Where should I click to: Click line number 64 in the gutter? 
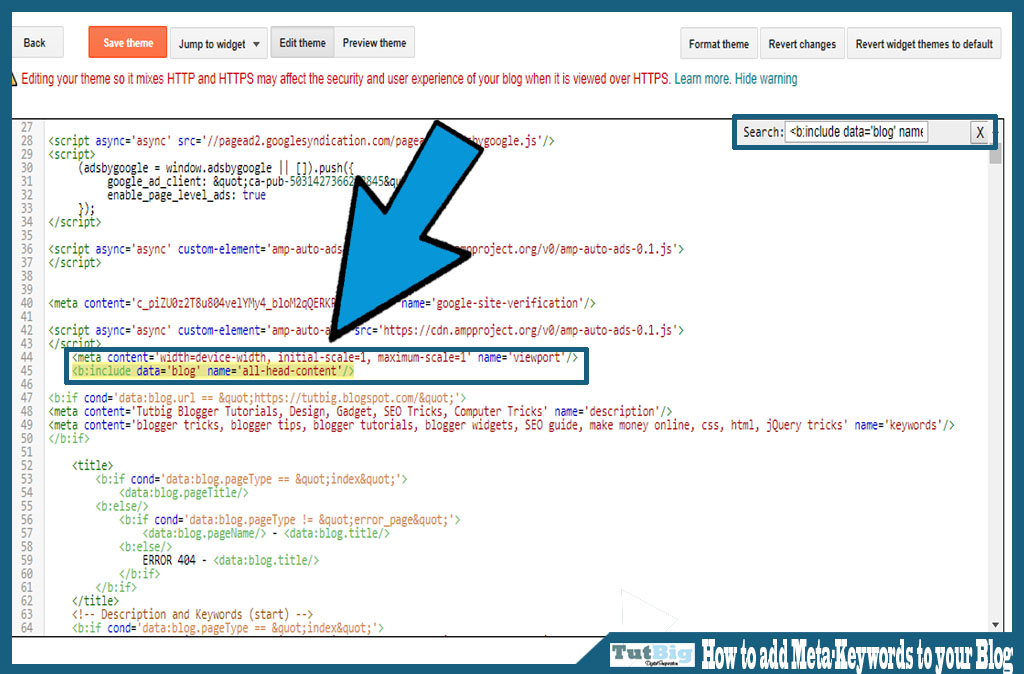coord(27,628)
